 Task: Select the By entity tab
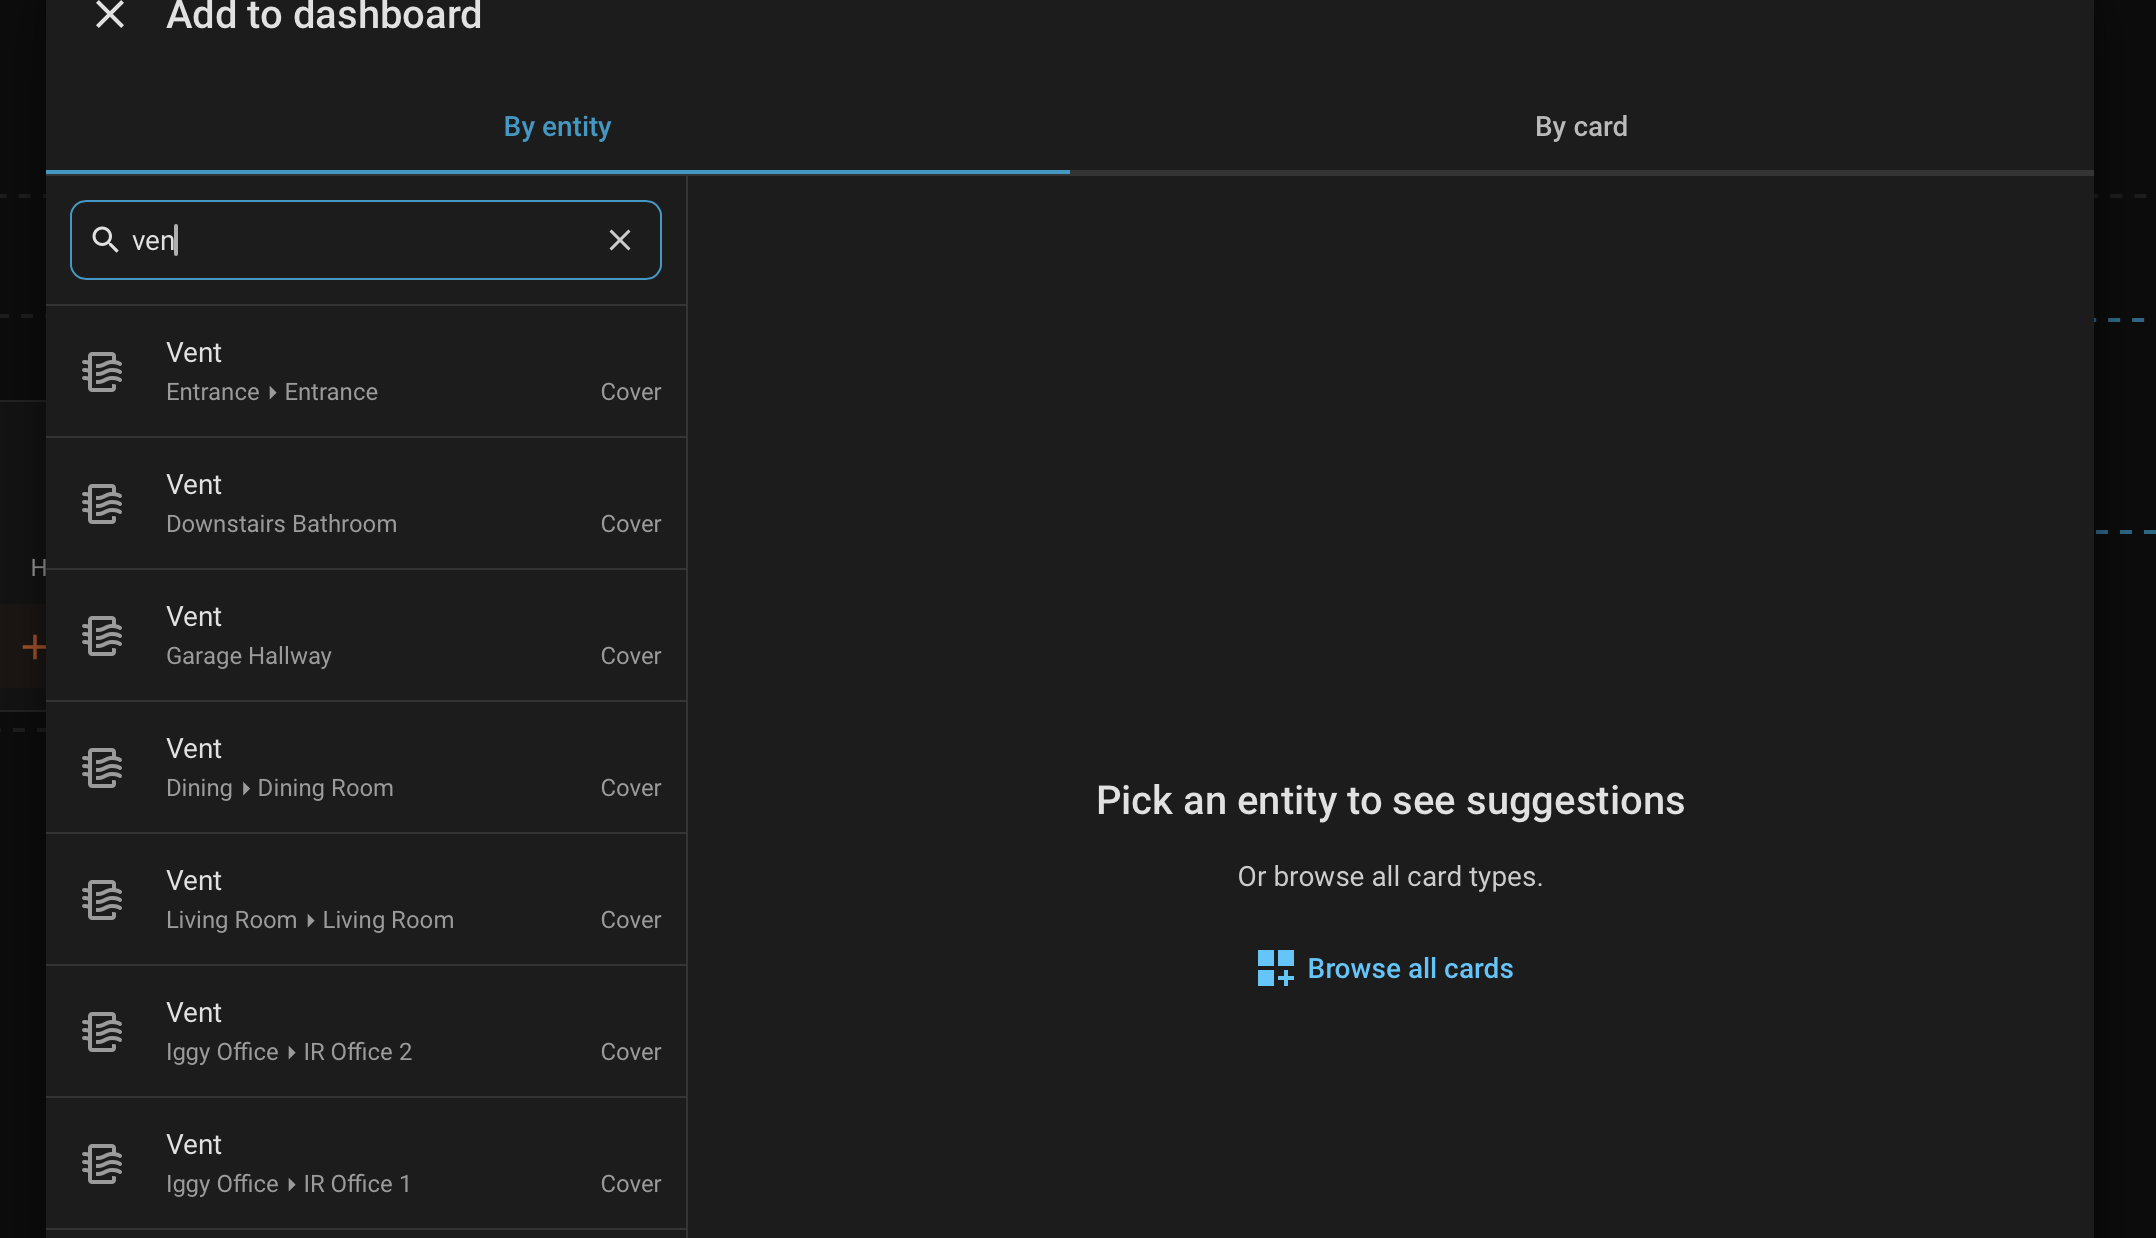click(557, 127)
